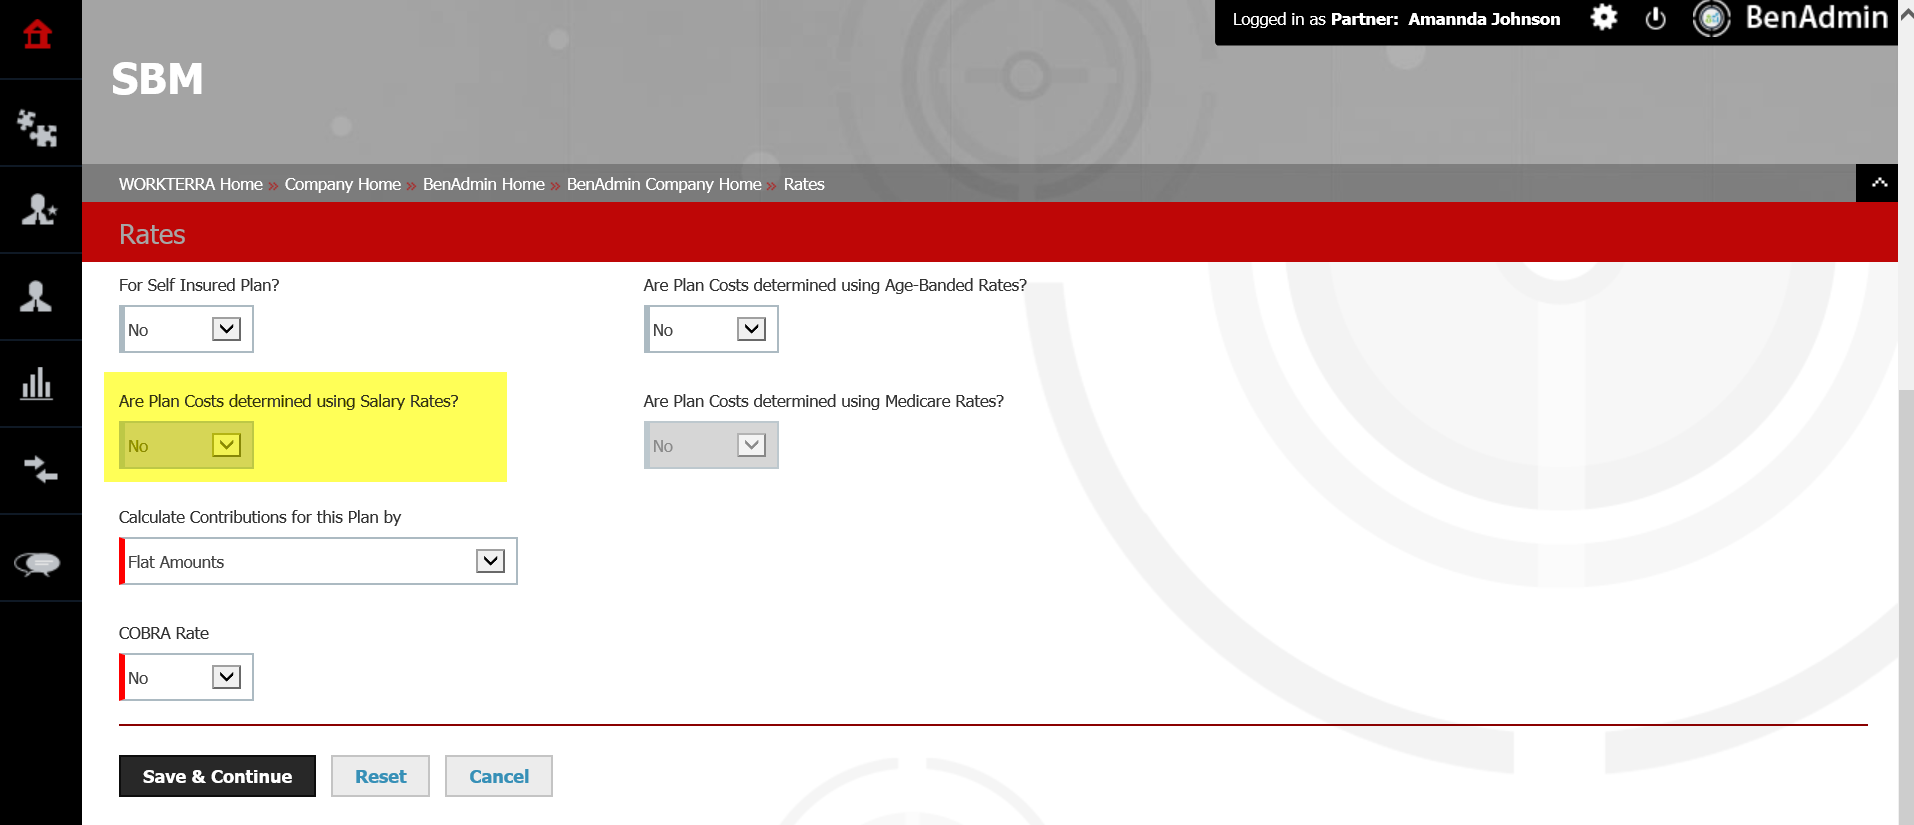Open the chat bubble sidebar icon
The height and width of the screenshot is (825, 1914).
37,564
